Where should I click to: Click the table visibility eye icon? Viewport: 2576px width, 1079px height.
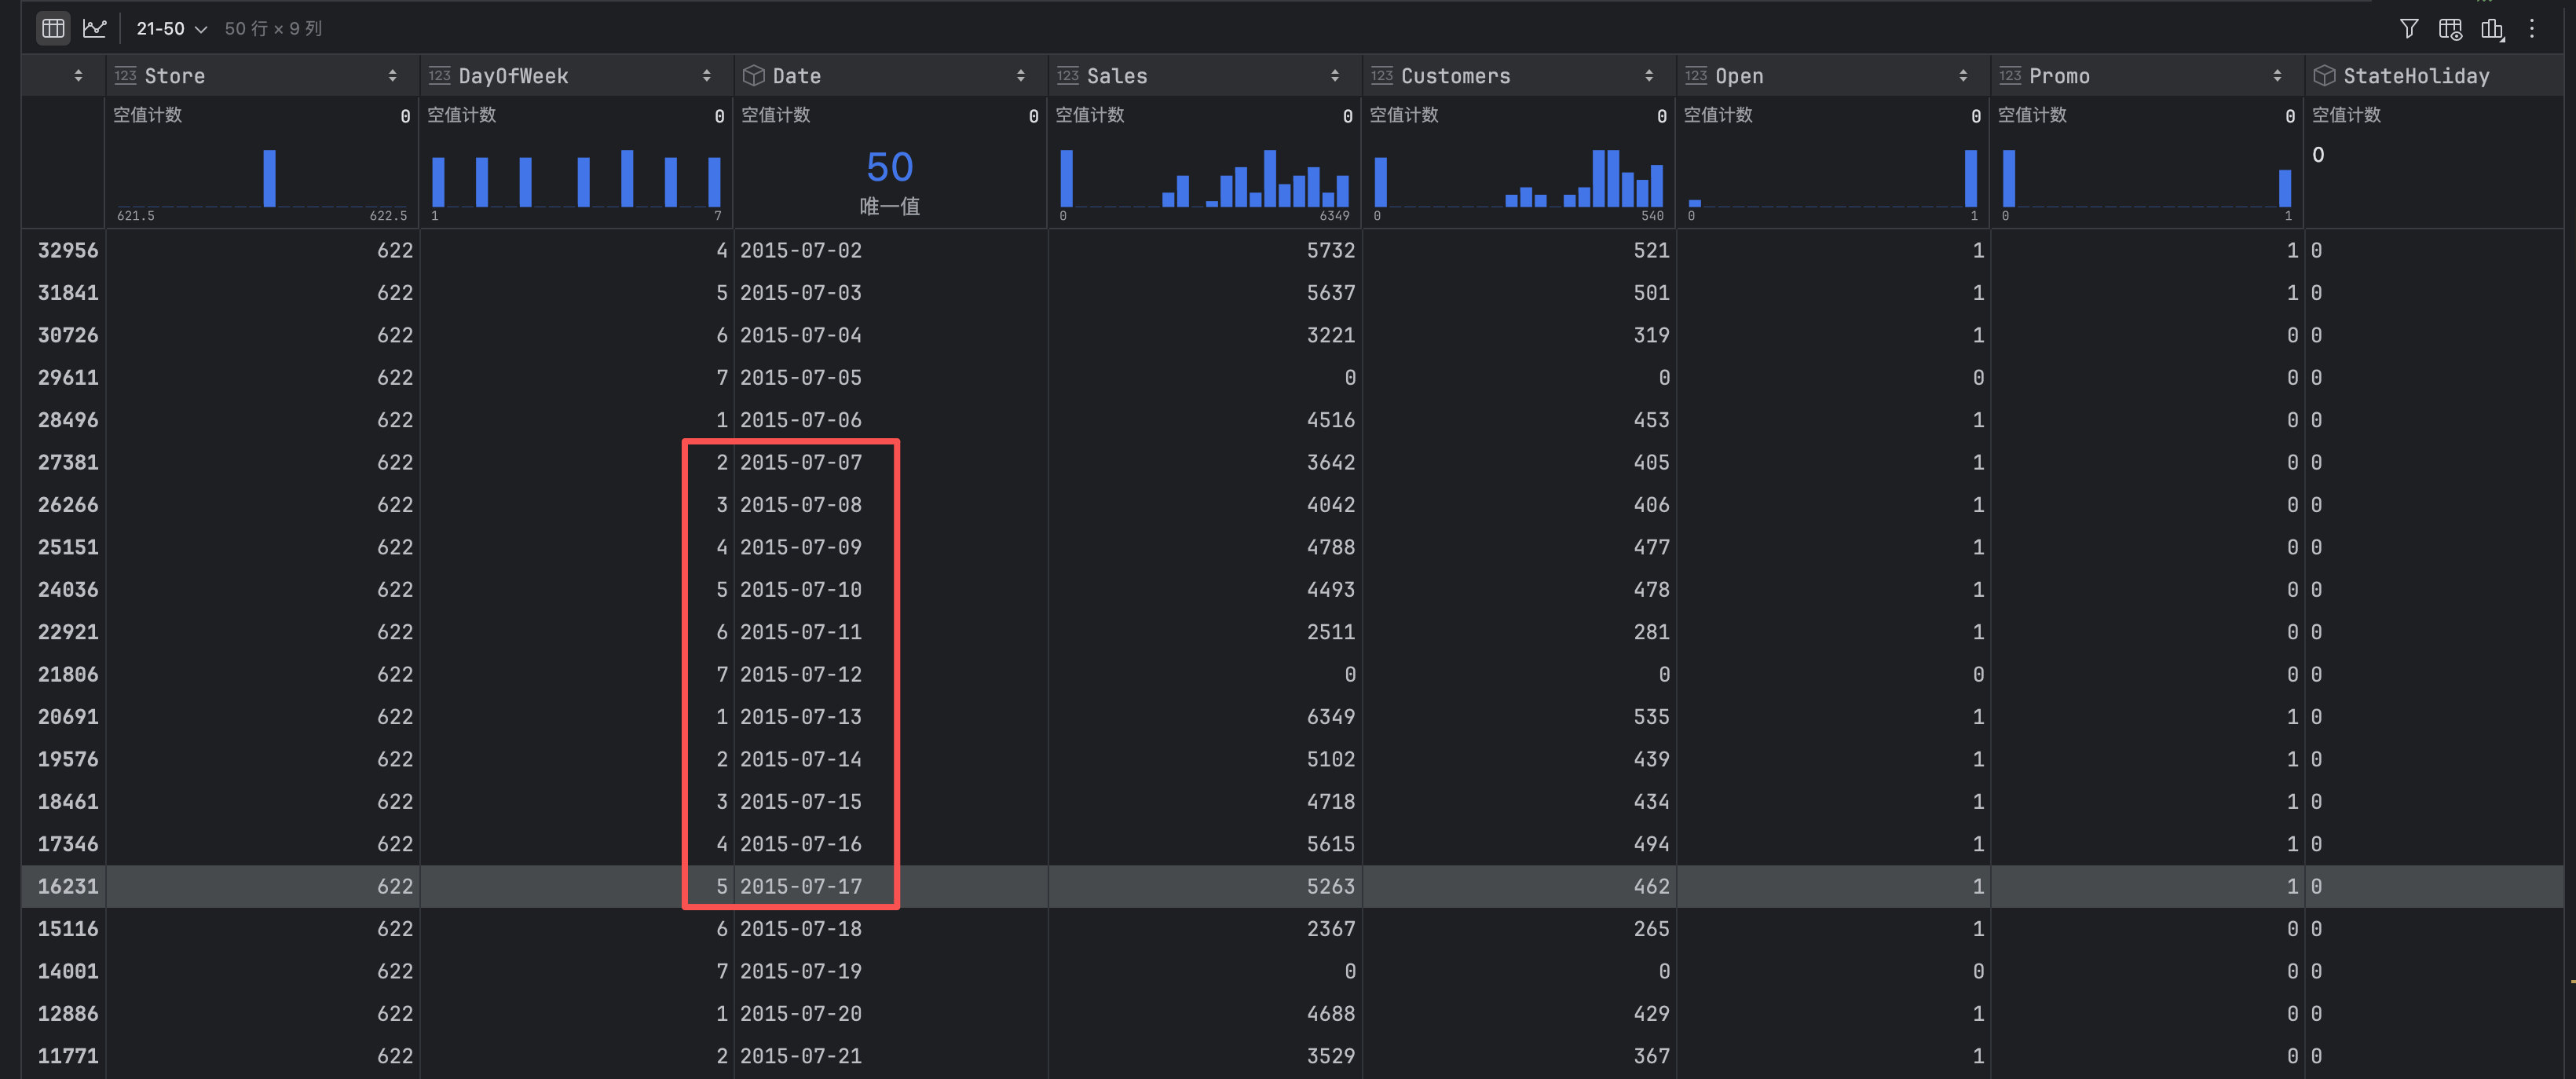pyautogui.click(x=2450, y=28)
